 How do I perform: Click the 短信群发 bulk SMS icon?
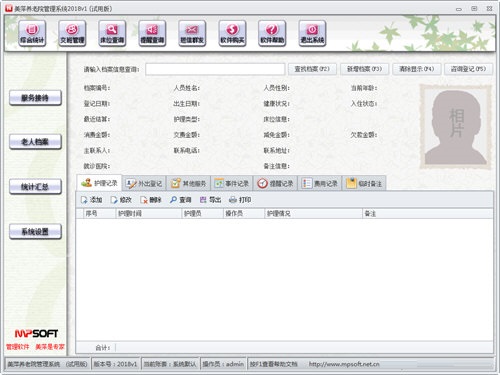pyautogui.click(x=192, y=33)
